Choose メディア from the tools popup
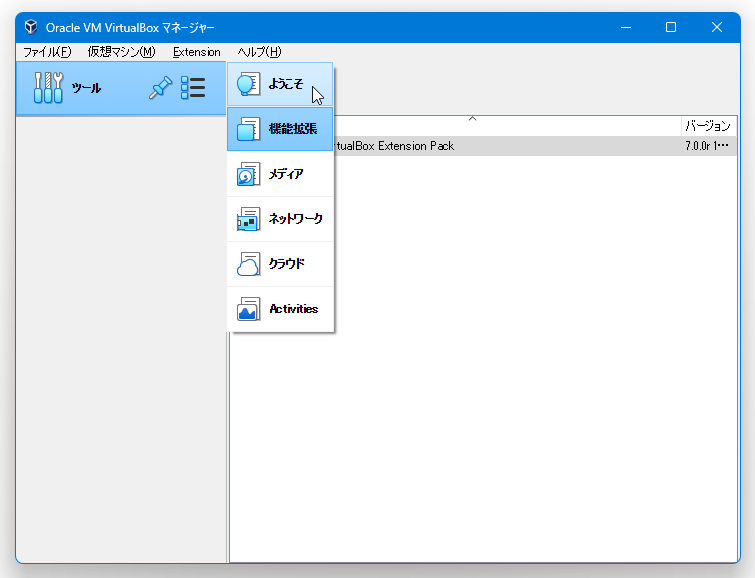 click(x=280, y=174)
